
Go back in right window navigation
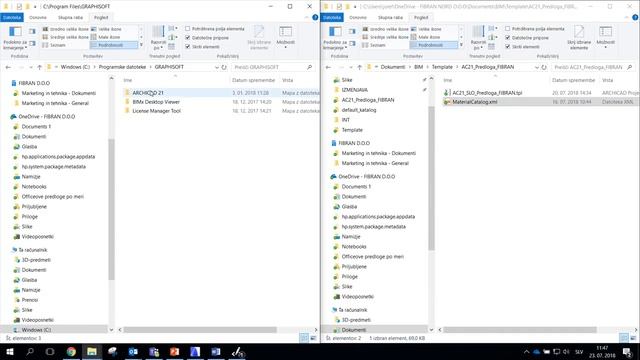click(329, 67)
